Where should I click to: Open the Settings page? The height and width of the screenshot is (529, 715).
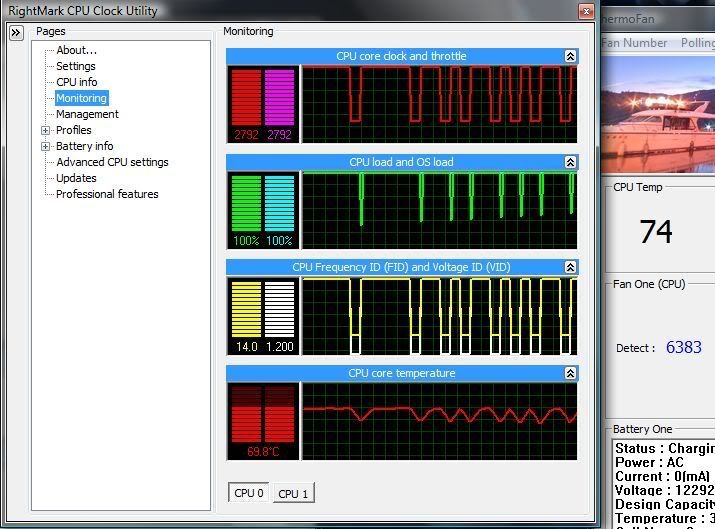[x=75, y=66]
